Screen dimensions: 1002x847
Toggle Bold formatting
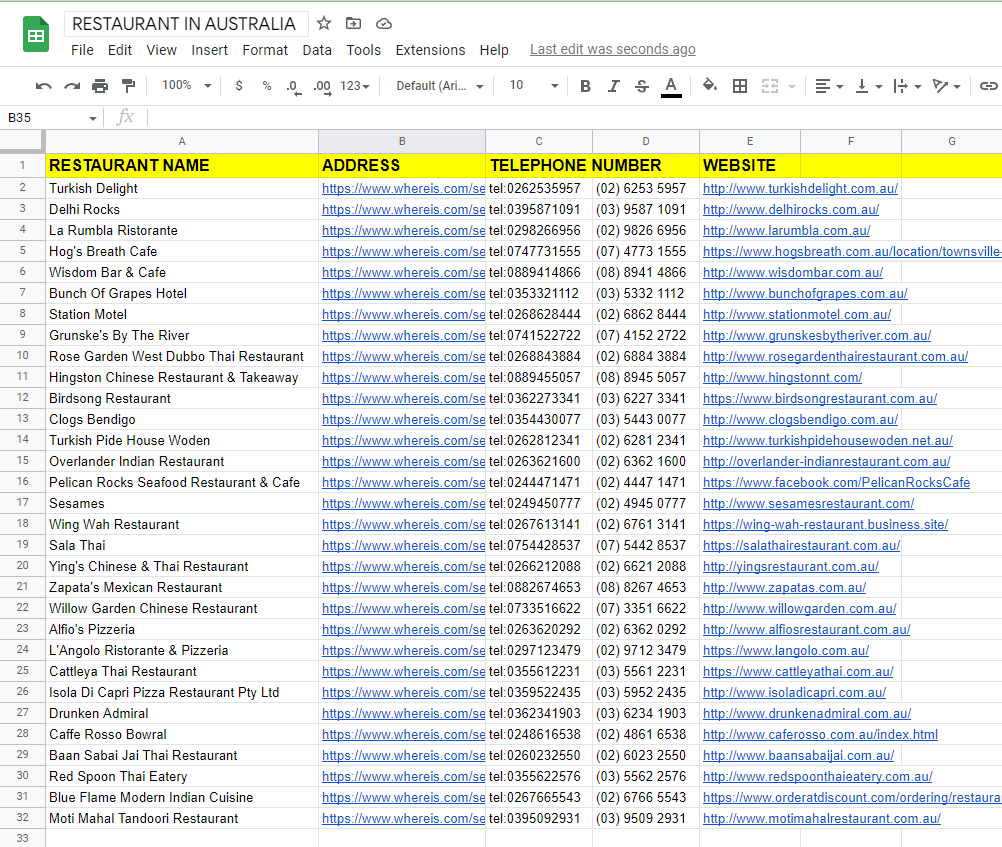(x=585, y=86)
